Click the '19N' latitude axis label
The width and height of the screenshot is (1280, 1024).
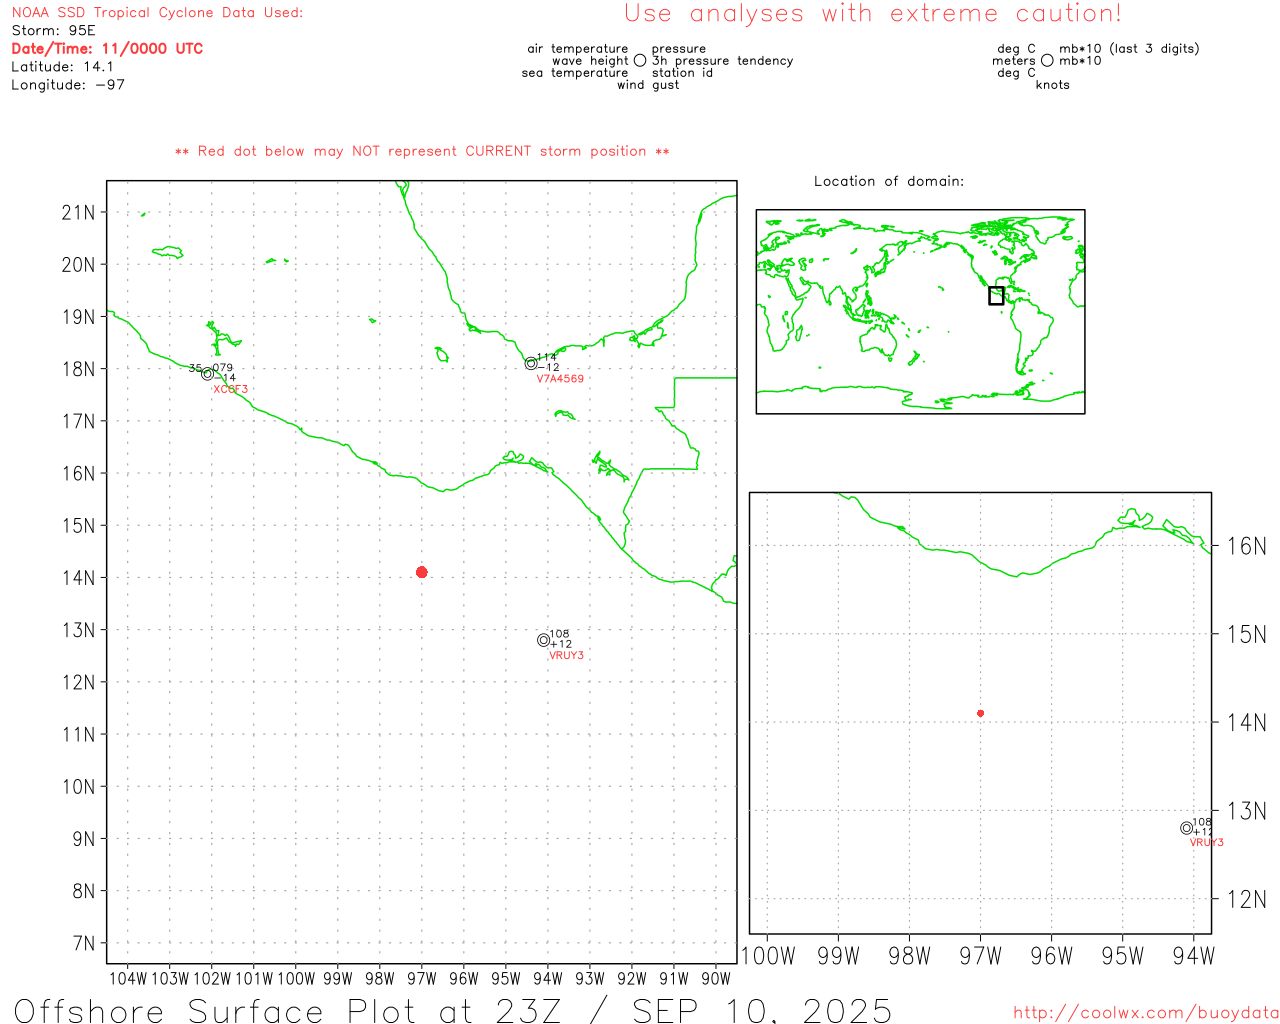coord(78,317)
